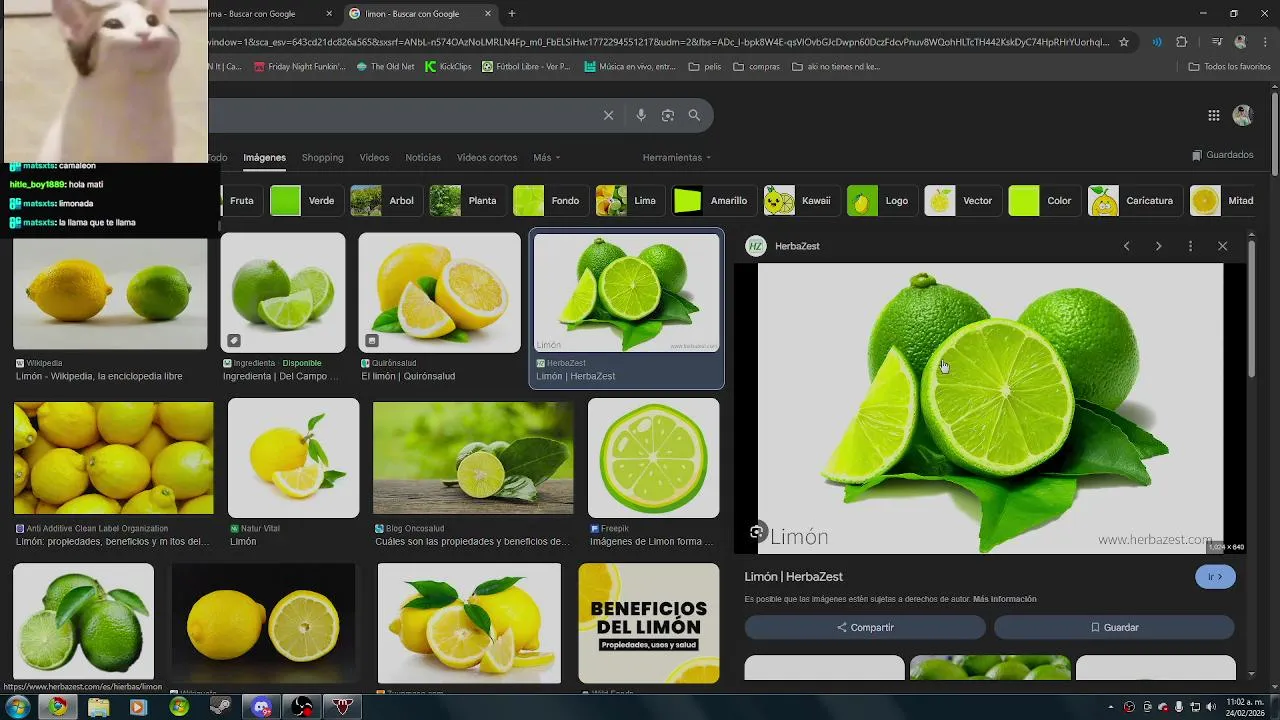Click the Compartir button
The image size is (1280, 720).
click(865, 627)
